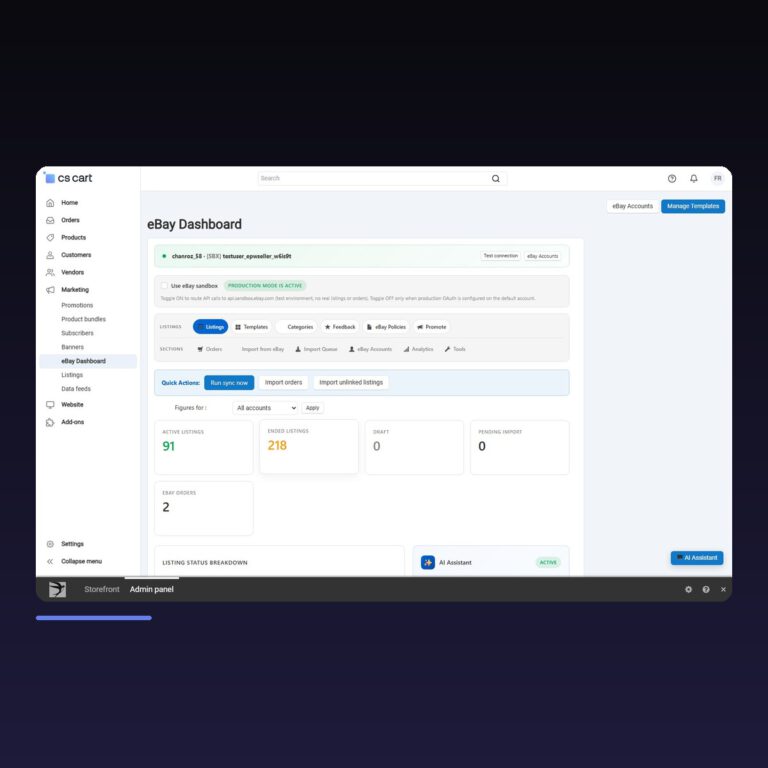768x768 pixels.
Task: Open Product bundles in sidebar
Action: tap(83, 319)
